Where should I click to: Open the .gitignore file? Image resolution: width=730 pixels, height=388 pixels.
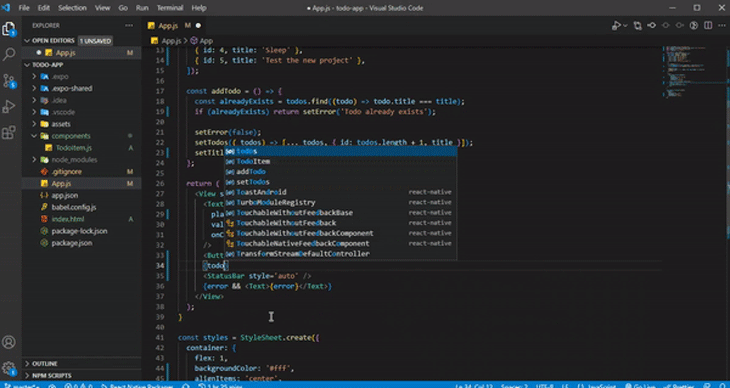pos(81,171)
